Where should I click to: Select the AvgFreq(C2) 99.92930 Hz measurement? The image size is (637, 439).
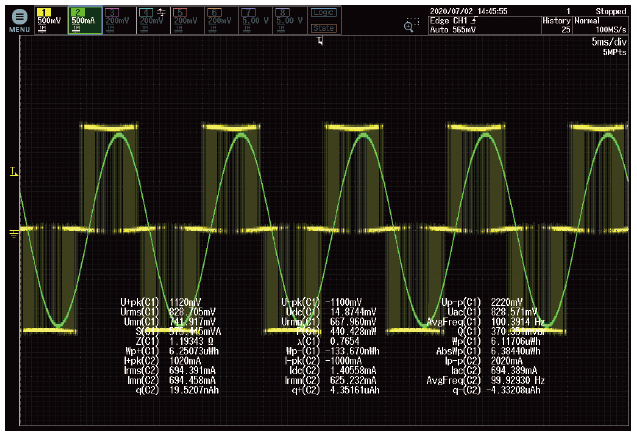pyautogui.click(x=485, y=380)
